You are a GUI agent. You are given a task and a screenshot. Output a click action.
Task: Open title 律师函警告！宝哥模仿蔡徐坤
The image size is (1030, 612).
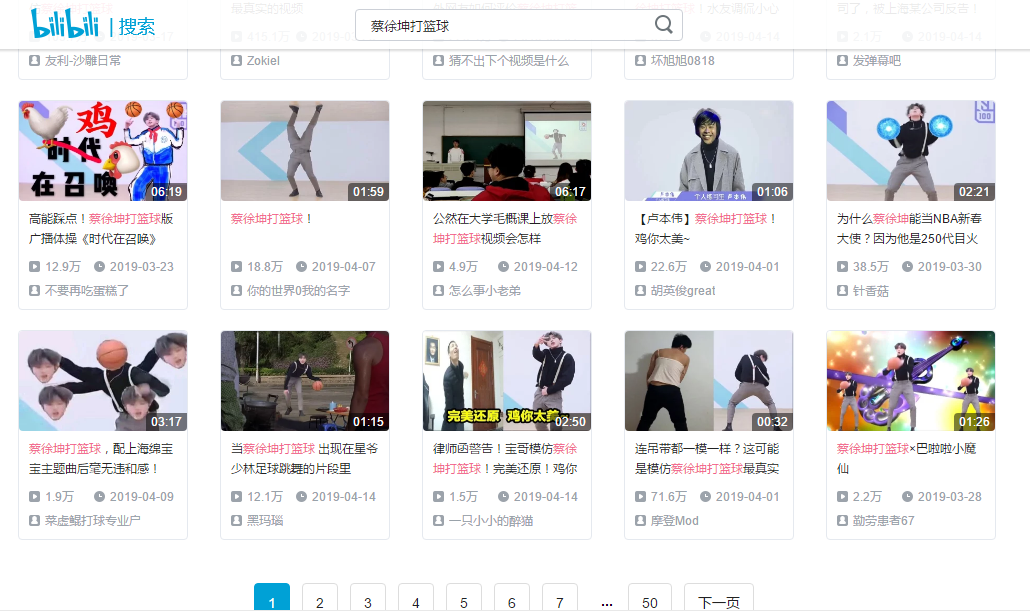pos(505,458)
